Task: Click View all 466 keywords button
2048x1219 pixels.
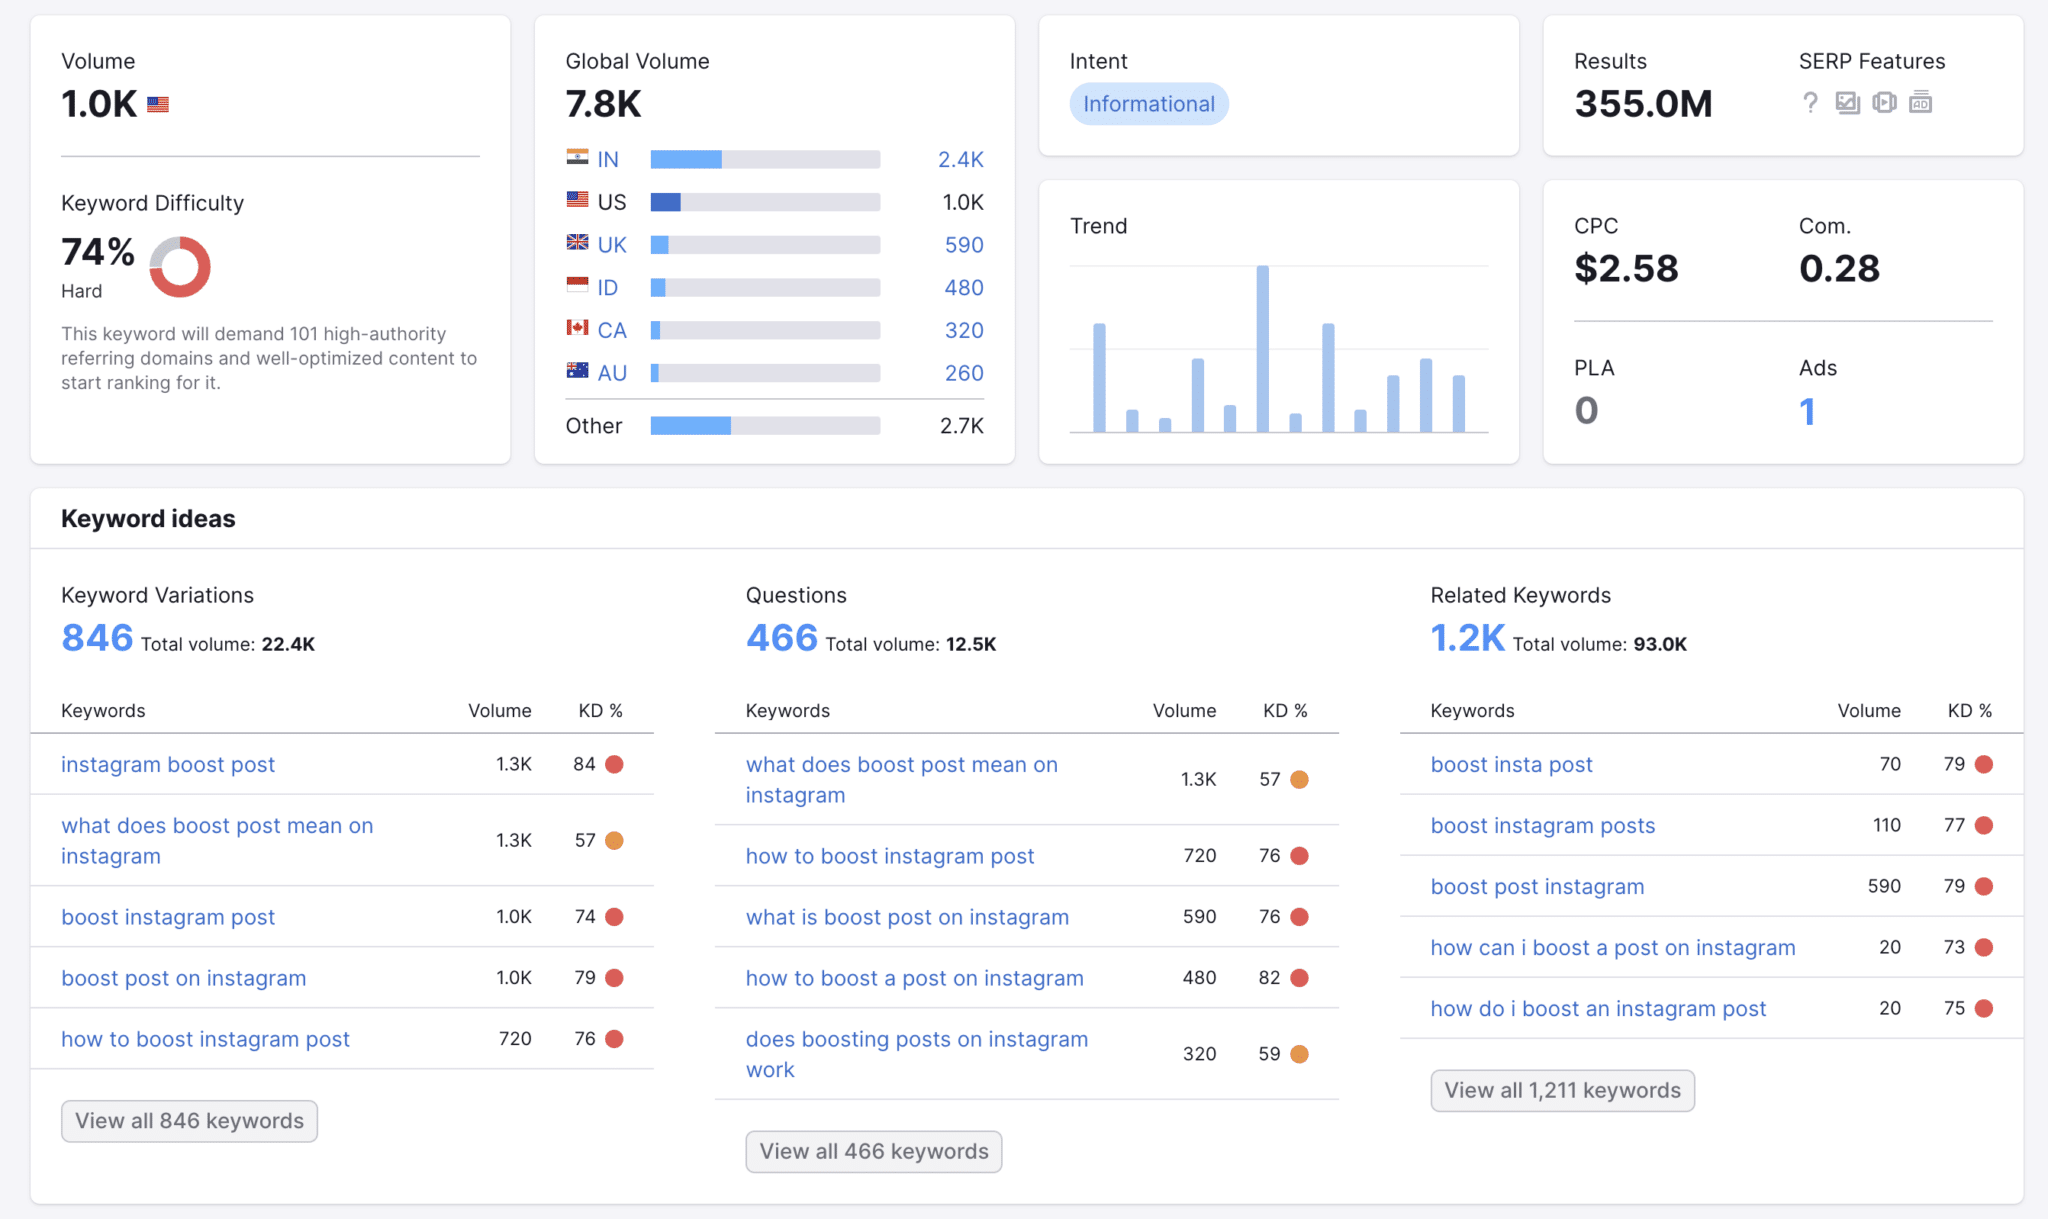Action: (873, 1151)
